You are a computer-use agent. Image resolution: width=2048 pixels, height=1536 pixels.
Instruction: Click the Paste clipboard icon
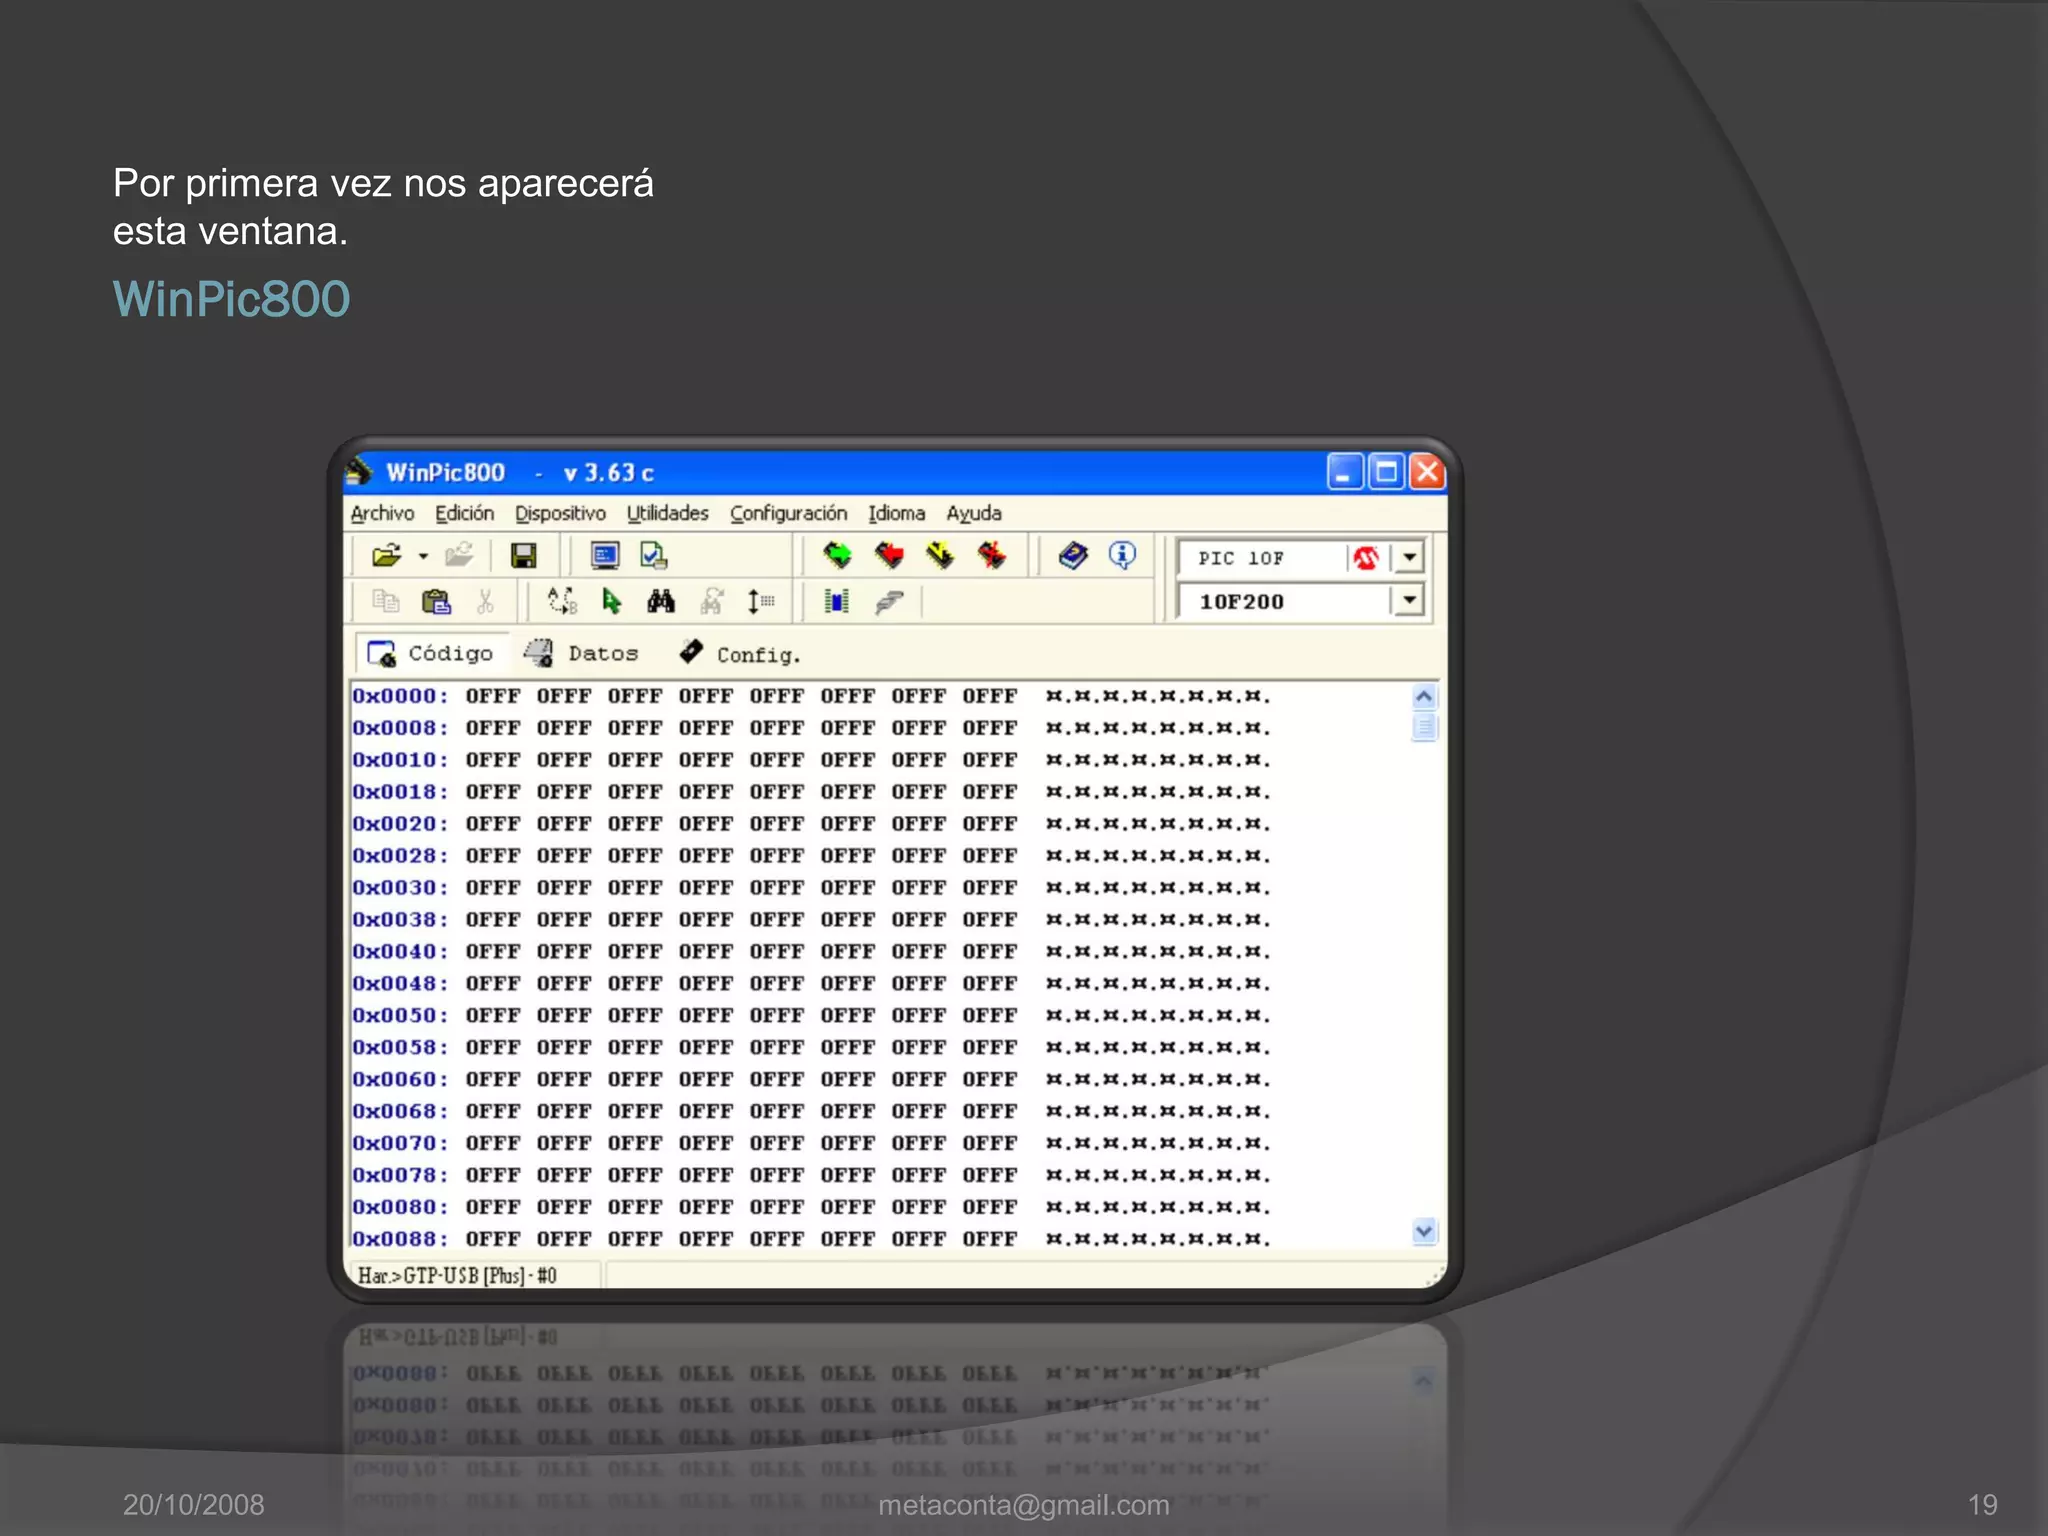tap(436, 601)
